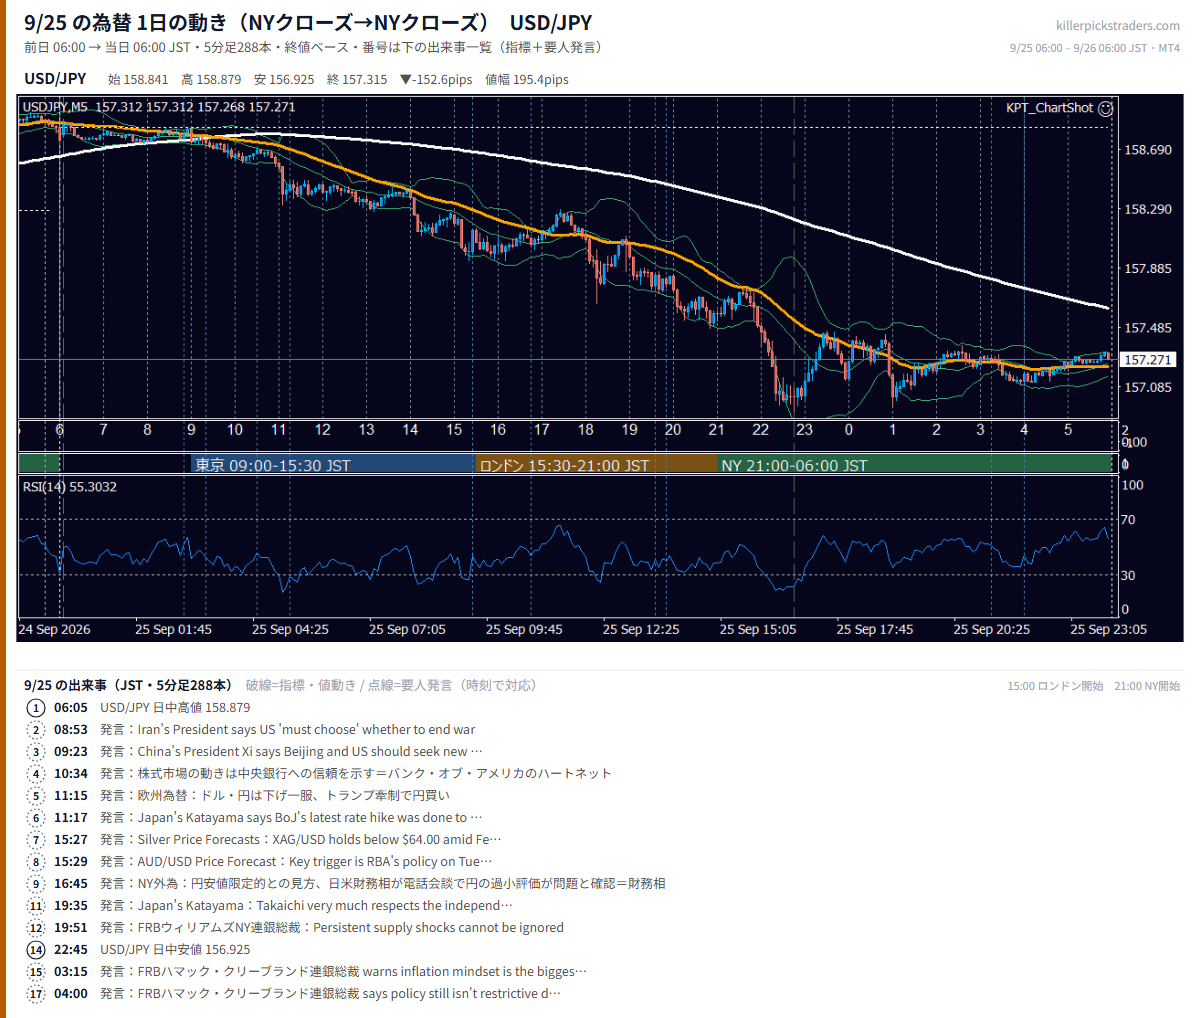Click the 158.690 price axis label

pos(1147,151)
